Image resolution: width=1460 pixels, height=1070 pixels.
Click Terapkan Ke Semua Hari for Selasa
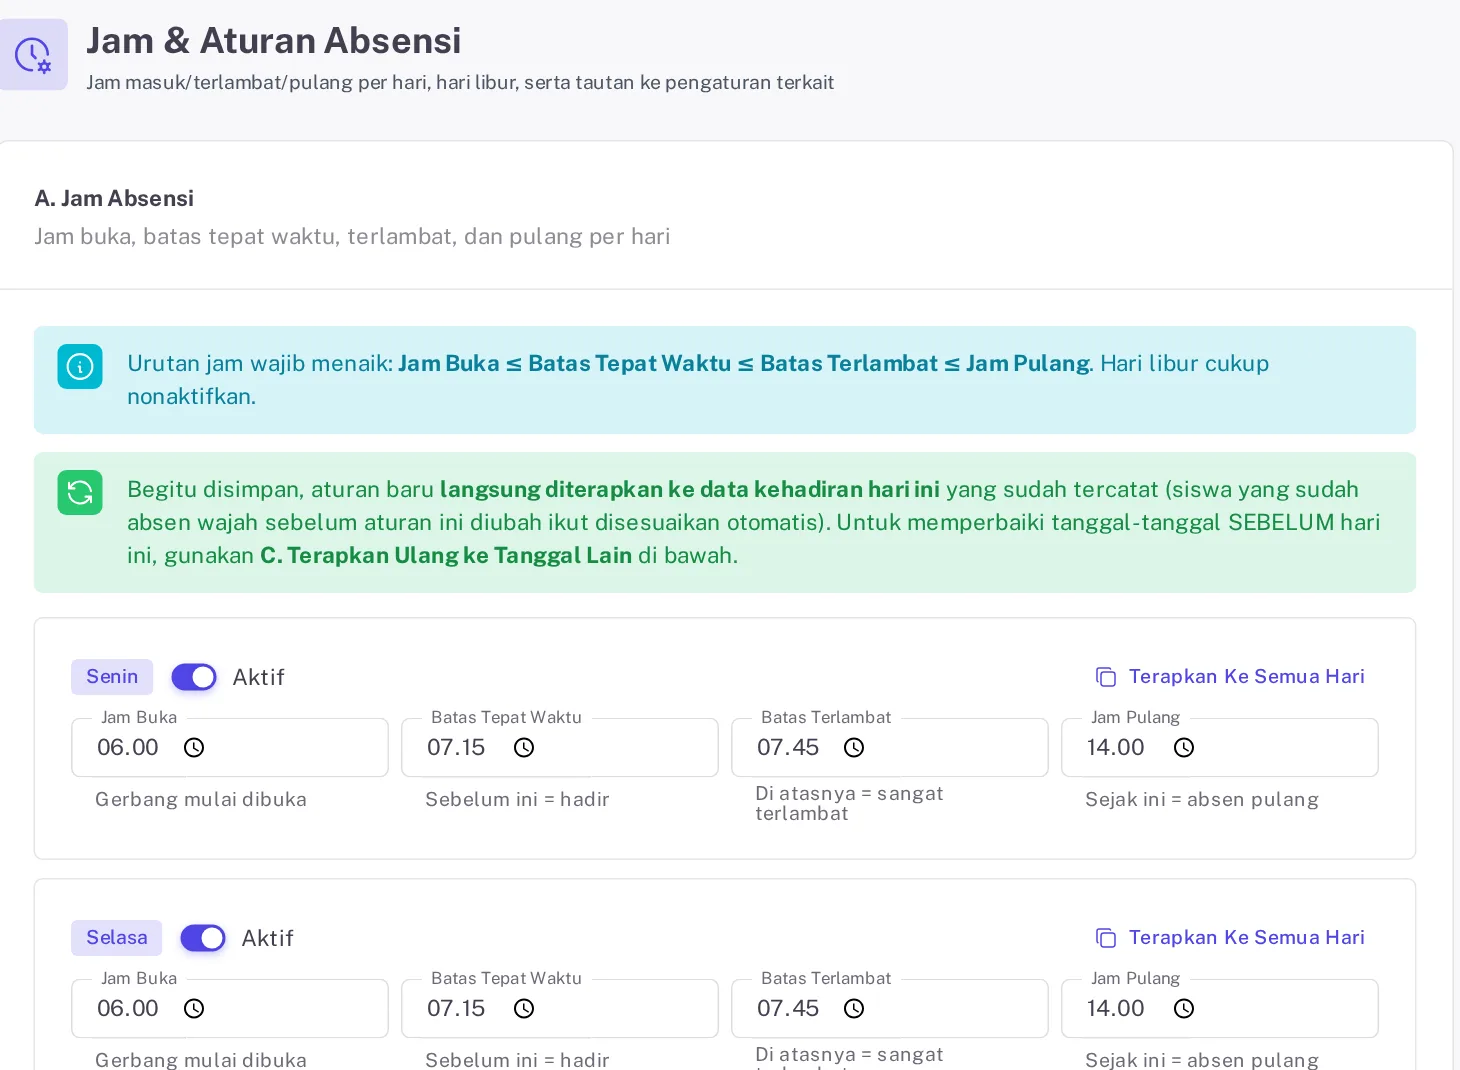[x=1230, y=938]
